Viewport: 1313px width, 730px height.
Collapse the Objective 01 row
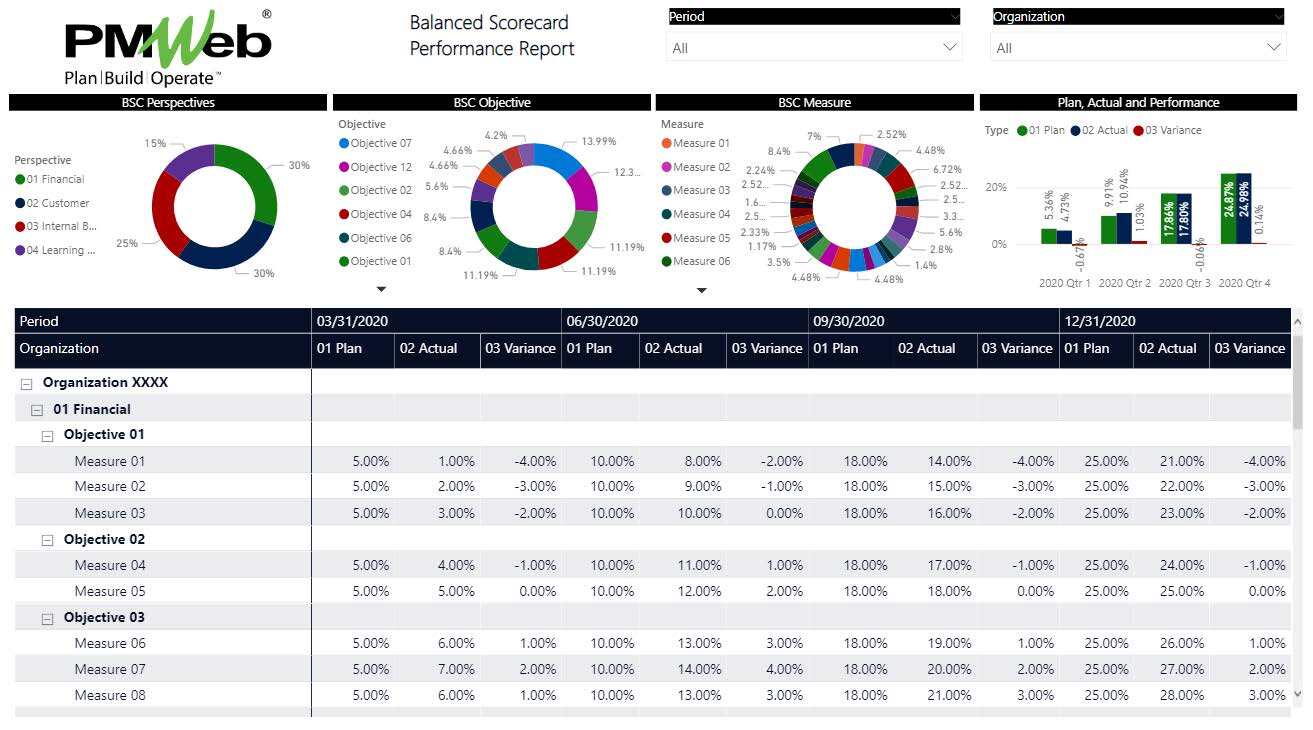pos(47,436)
